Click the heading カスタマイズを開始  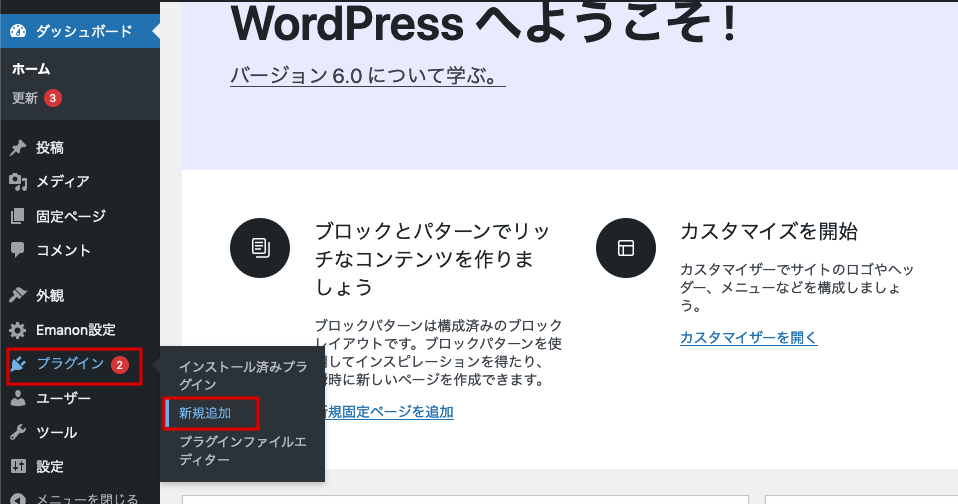(769, 232)
